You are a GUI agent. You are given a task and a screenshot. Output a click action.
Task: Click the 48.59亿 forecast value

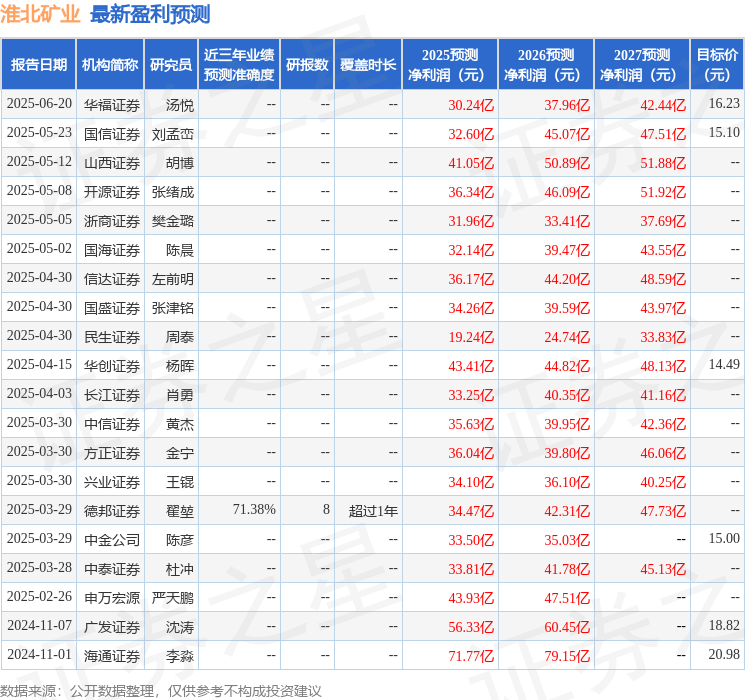point(663,279)
